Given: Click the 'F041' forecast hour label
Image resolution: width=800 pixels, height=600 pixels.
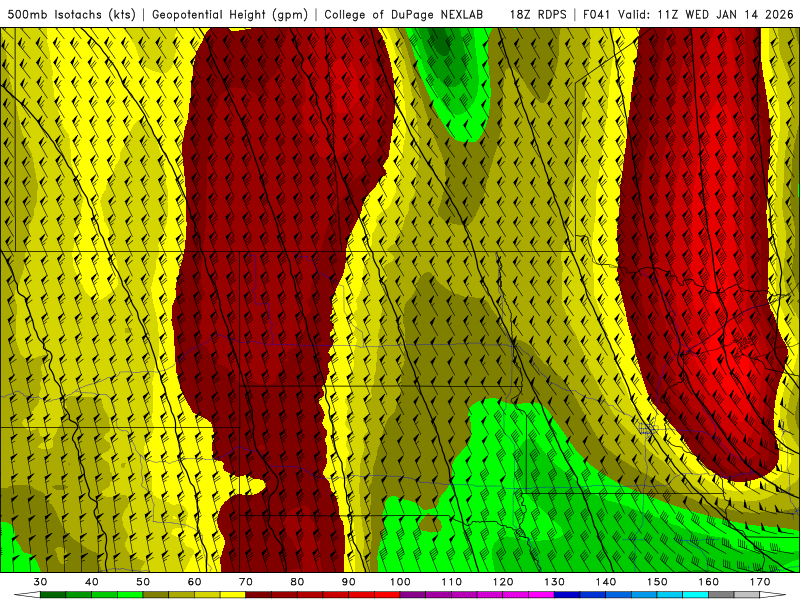Looking at the screenshot, I should pyautogui.click(x=597, y=14).
